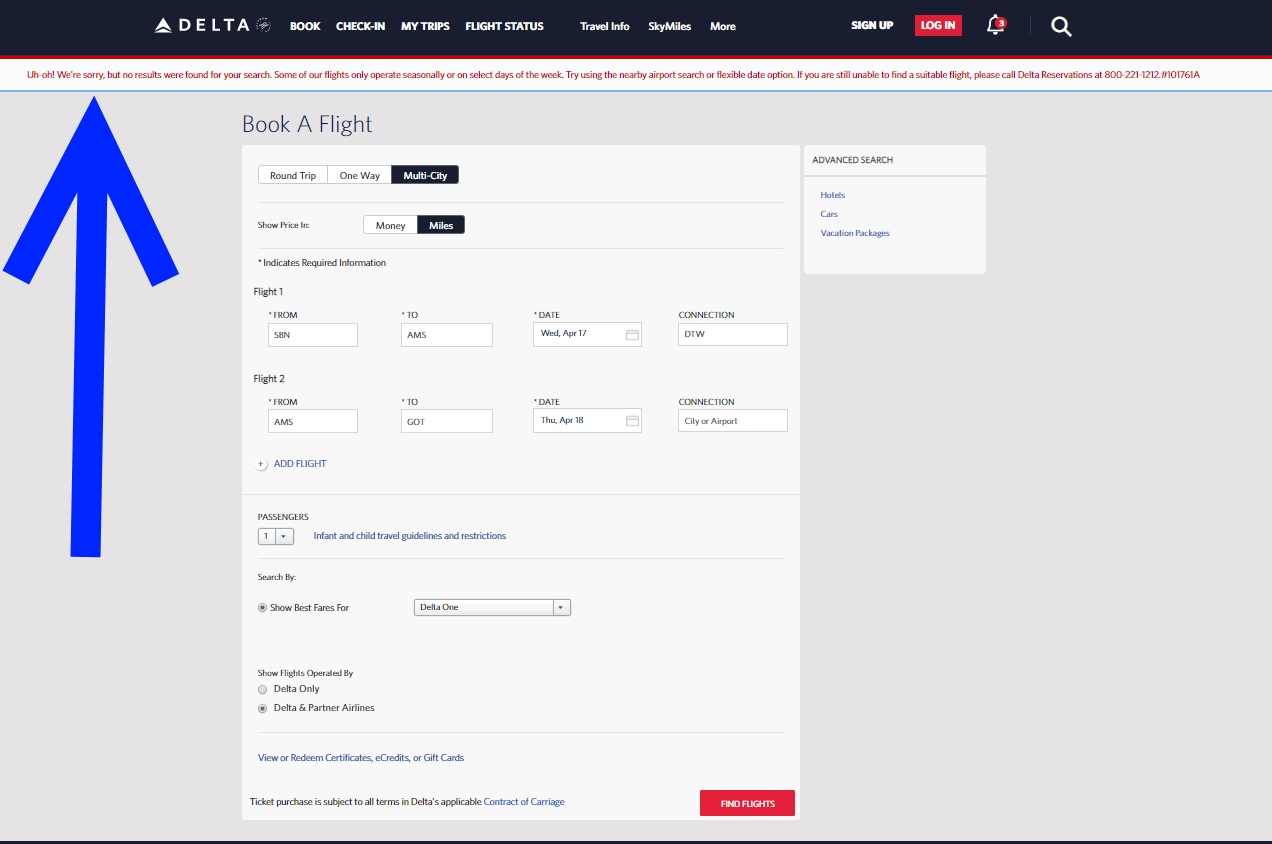
Task: Select the Delta Only radio button
Action: coord(263,689)
